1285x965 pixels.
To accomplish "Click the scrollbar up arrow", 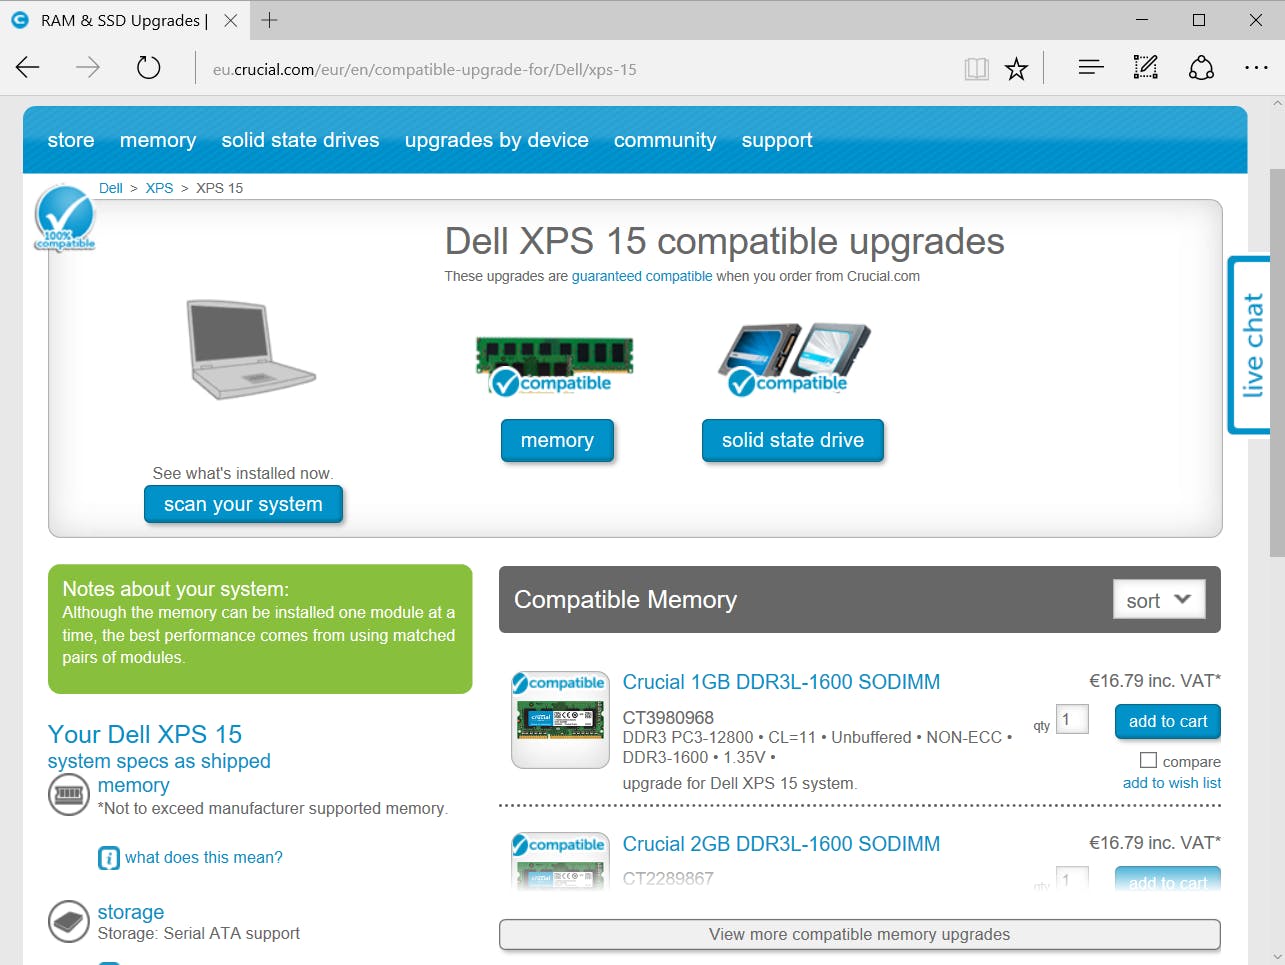I will 1277,103.
